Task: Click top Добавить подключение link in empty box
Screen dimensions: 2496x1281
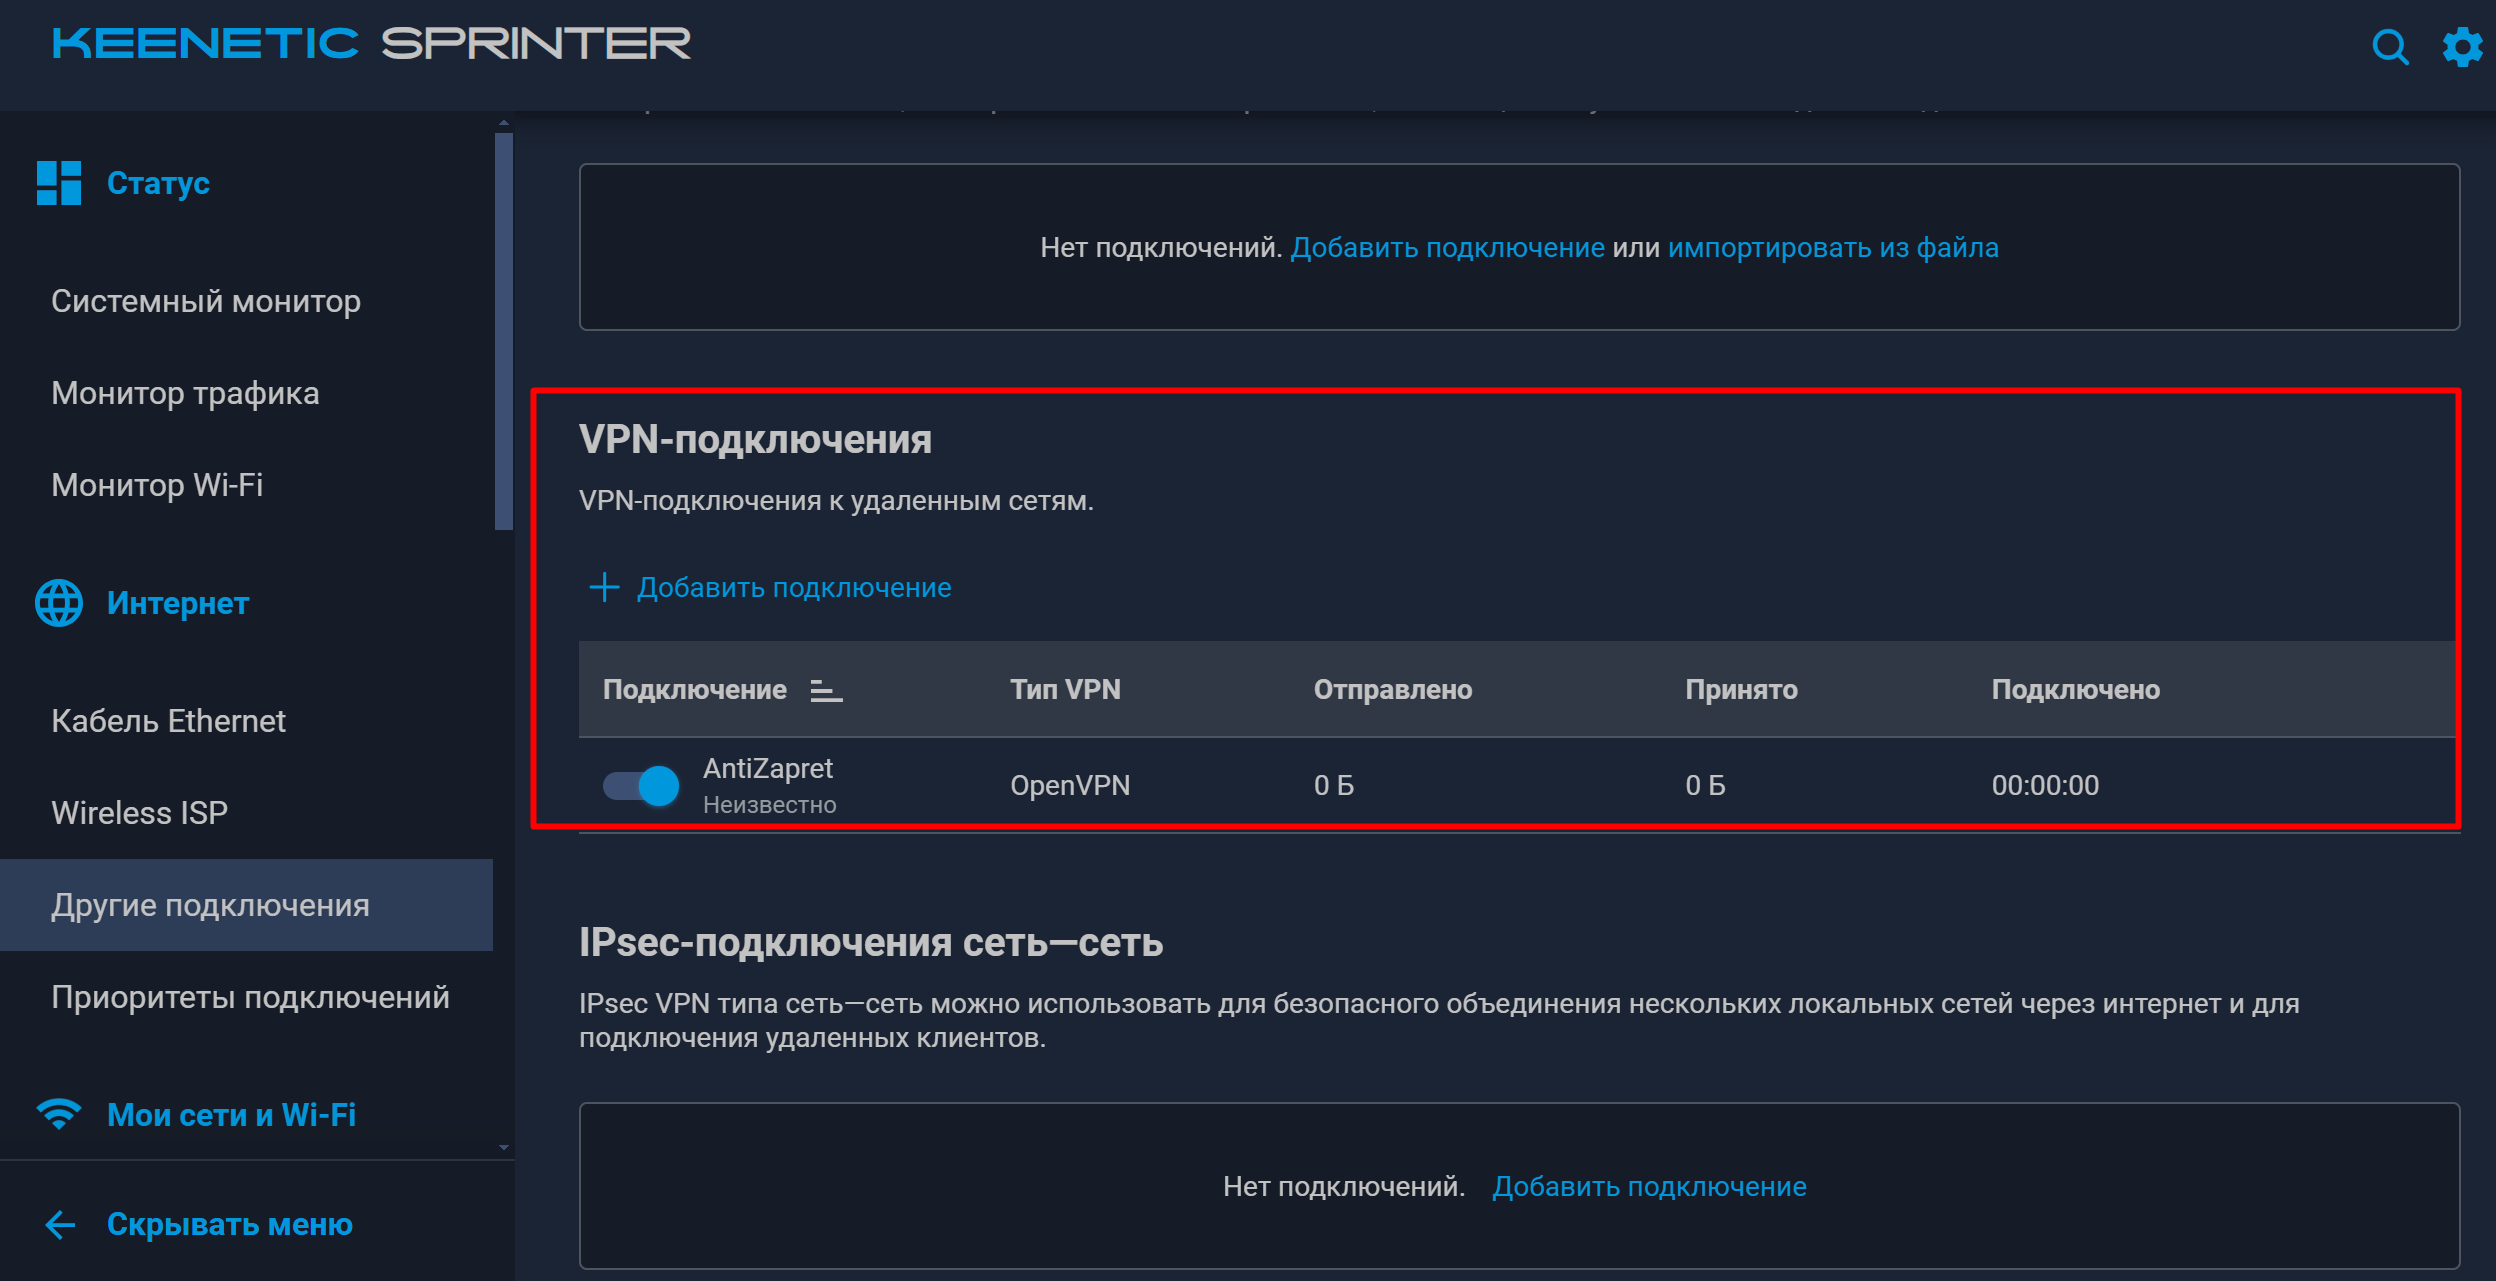Action: click(1447, 247)
